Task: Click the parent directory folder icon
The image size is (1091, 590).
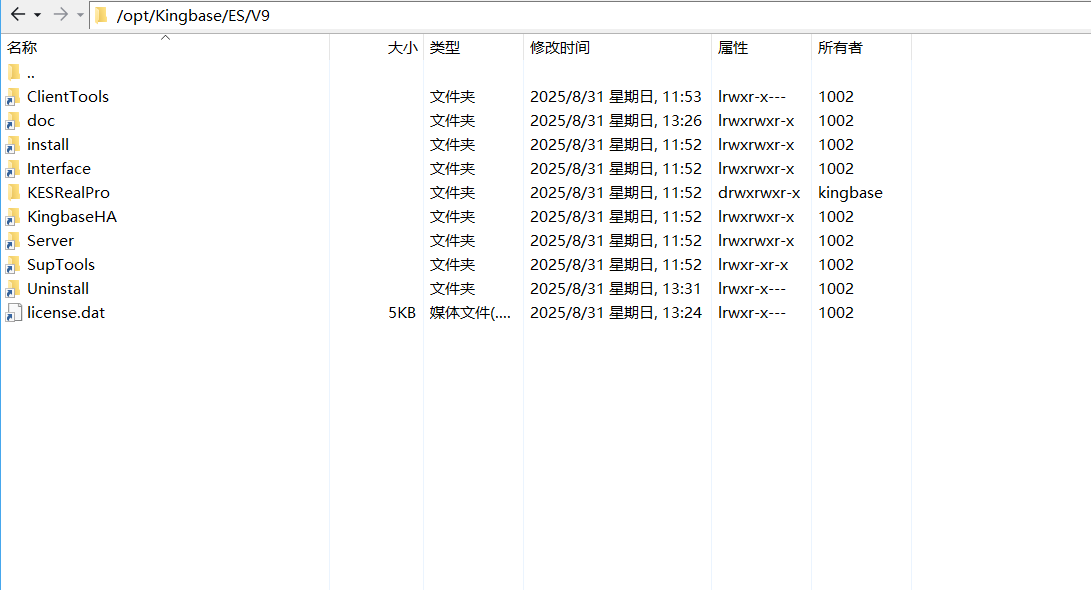Action: click(14, 72)
